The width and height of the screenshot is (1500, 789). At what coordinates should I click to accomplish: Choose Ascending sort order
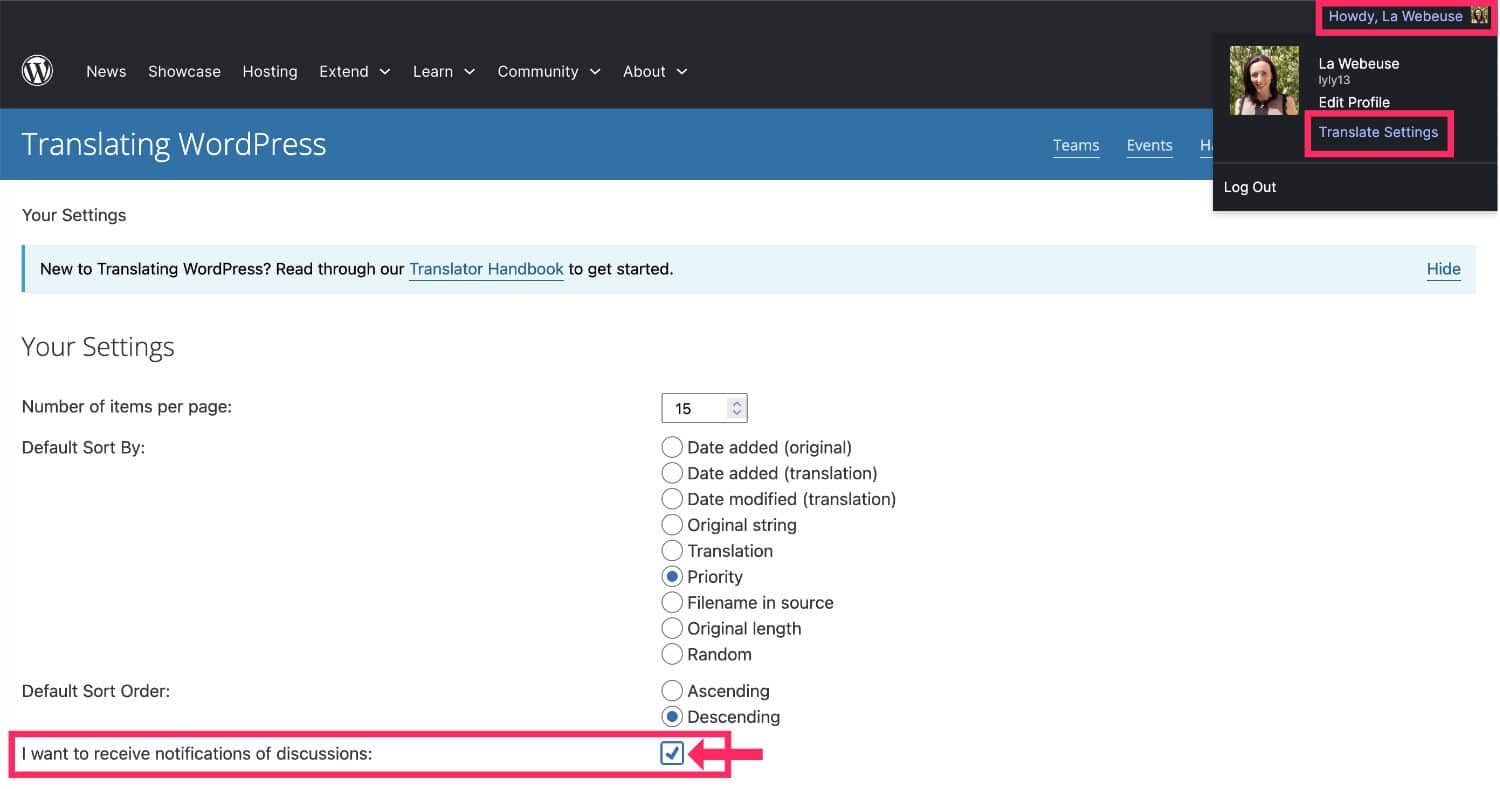pos(672,691)
